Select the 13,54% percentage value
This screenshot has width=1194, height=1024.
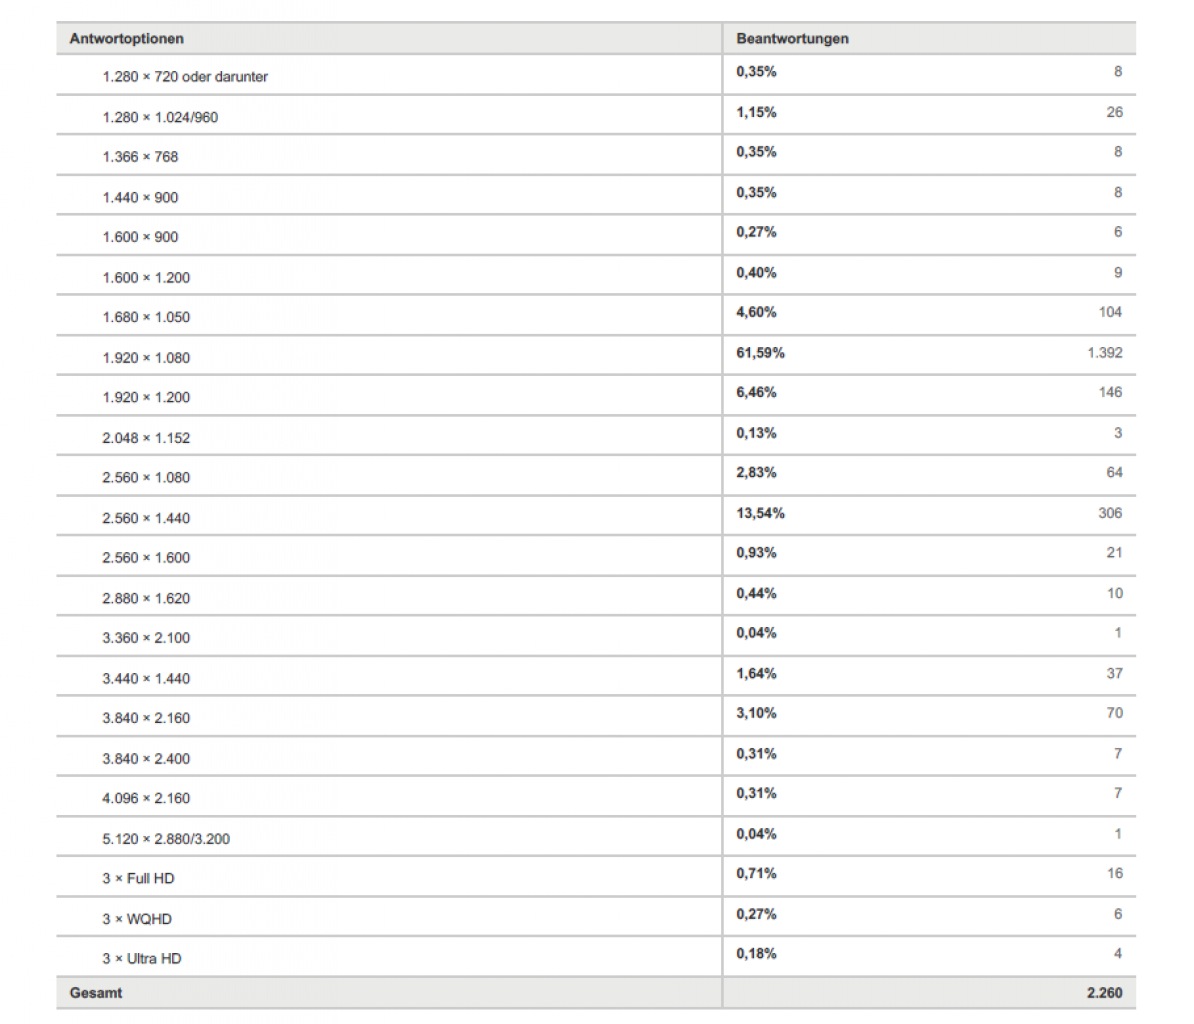click(x=760, y=513)
